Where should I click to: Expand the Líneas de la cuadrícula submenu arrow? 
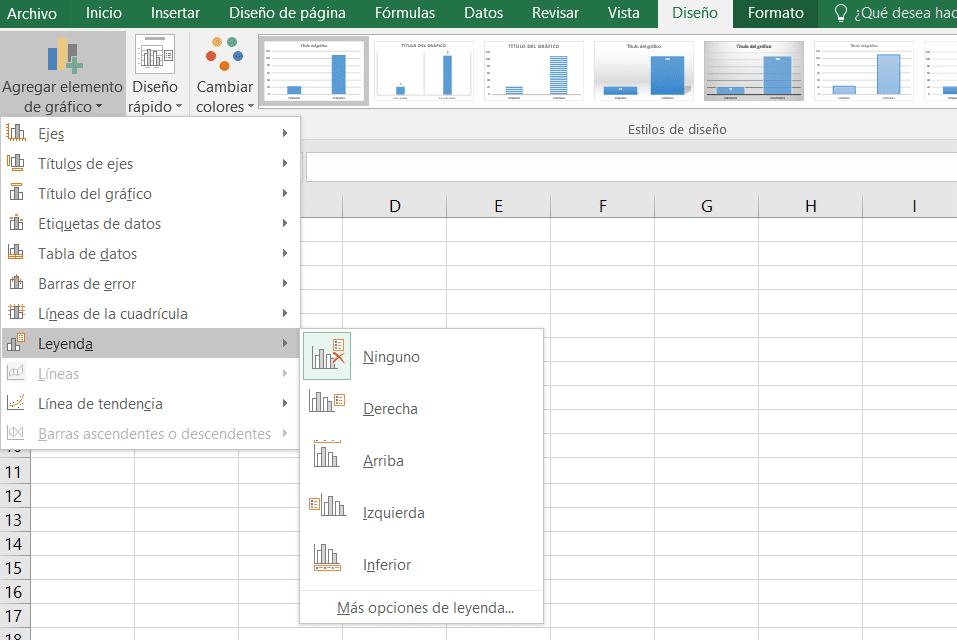tap(284, 312)
